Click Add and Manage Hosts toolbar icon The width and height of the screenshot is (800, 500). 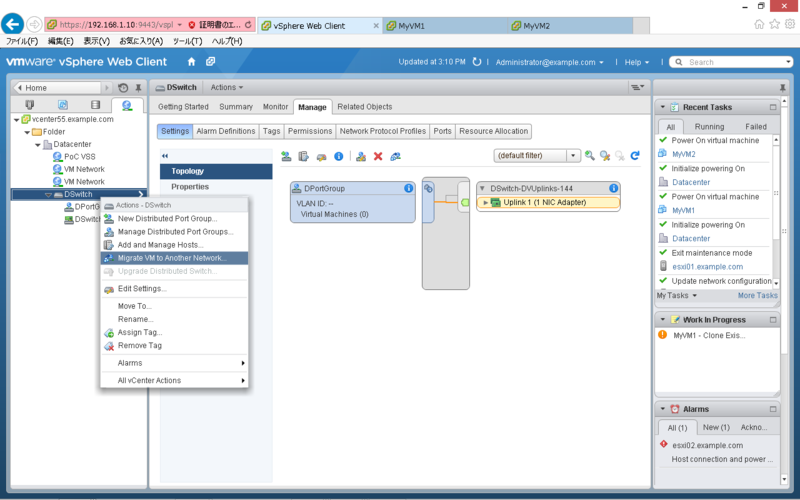tap(304, 156)
